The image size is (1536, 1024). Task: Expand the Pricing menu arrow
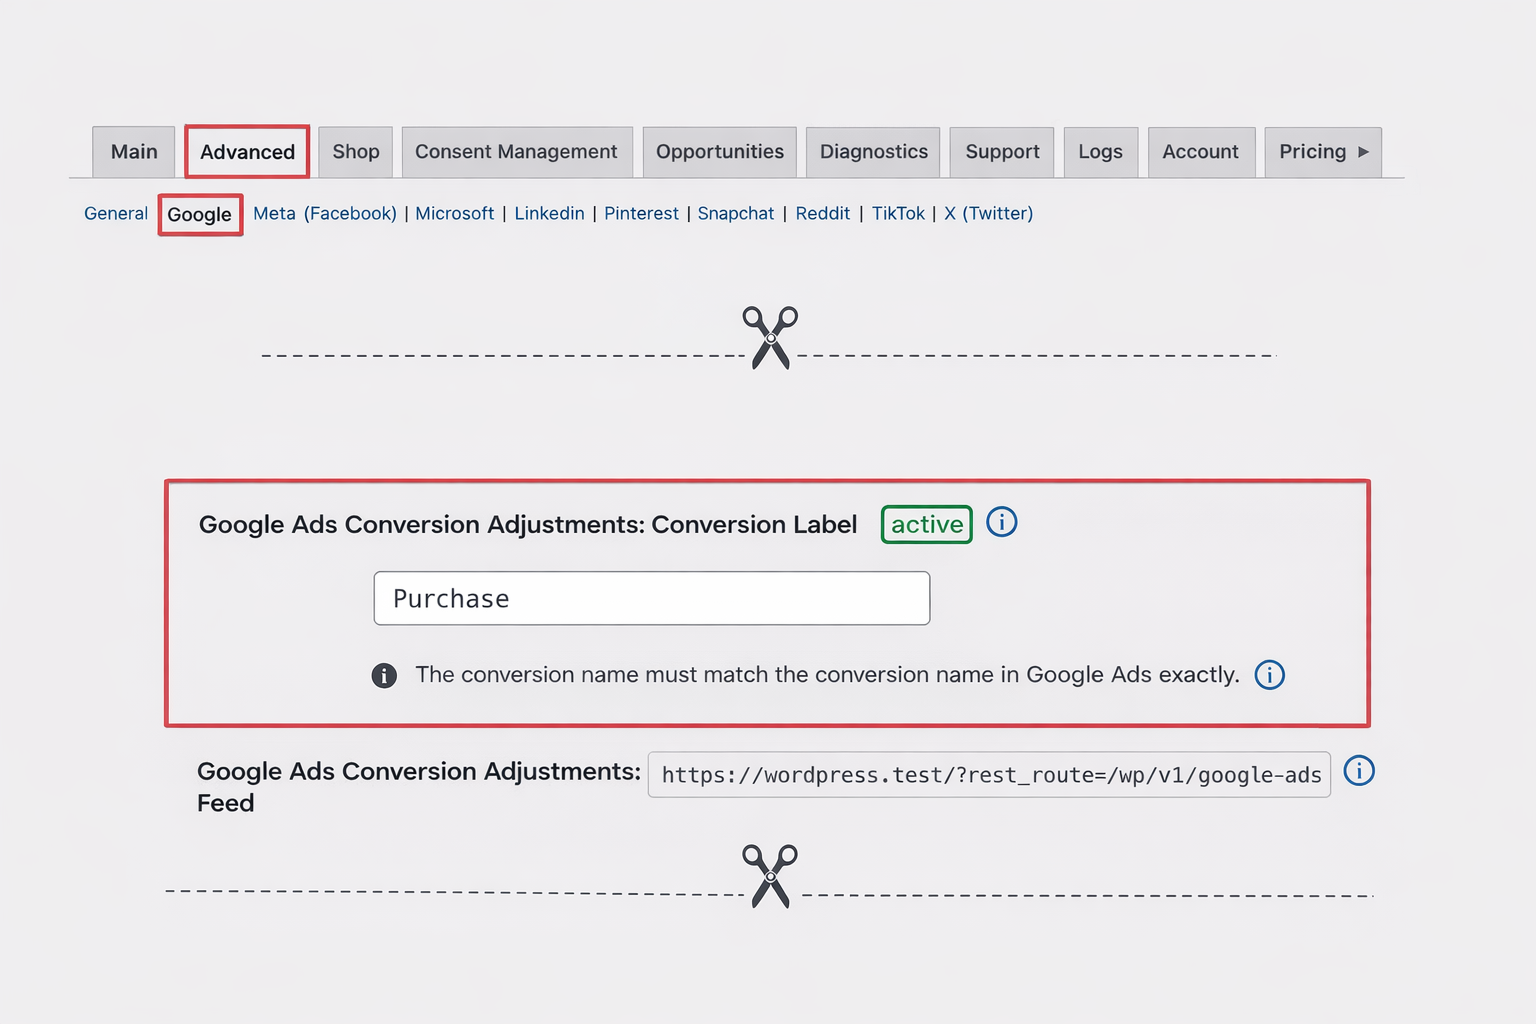(x=1364, y=152)
